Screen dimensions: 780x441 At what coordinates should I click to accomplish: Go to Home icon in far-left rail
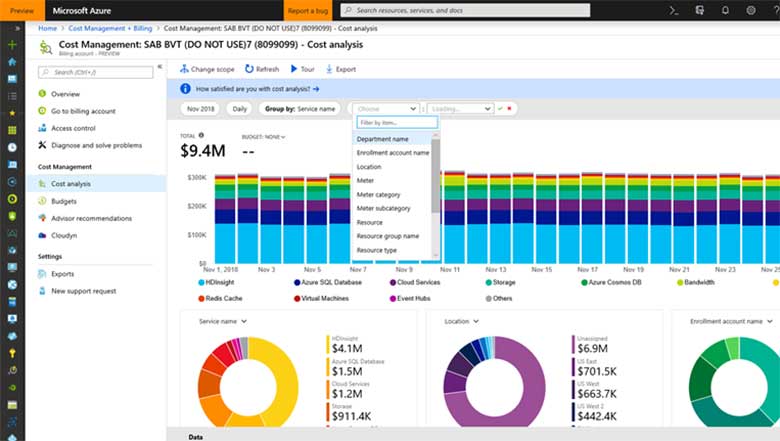click(x=12, y=62)
